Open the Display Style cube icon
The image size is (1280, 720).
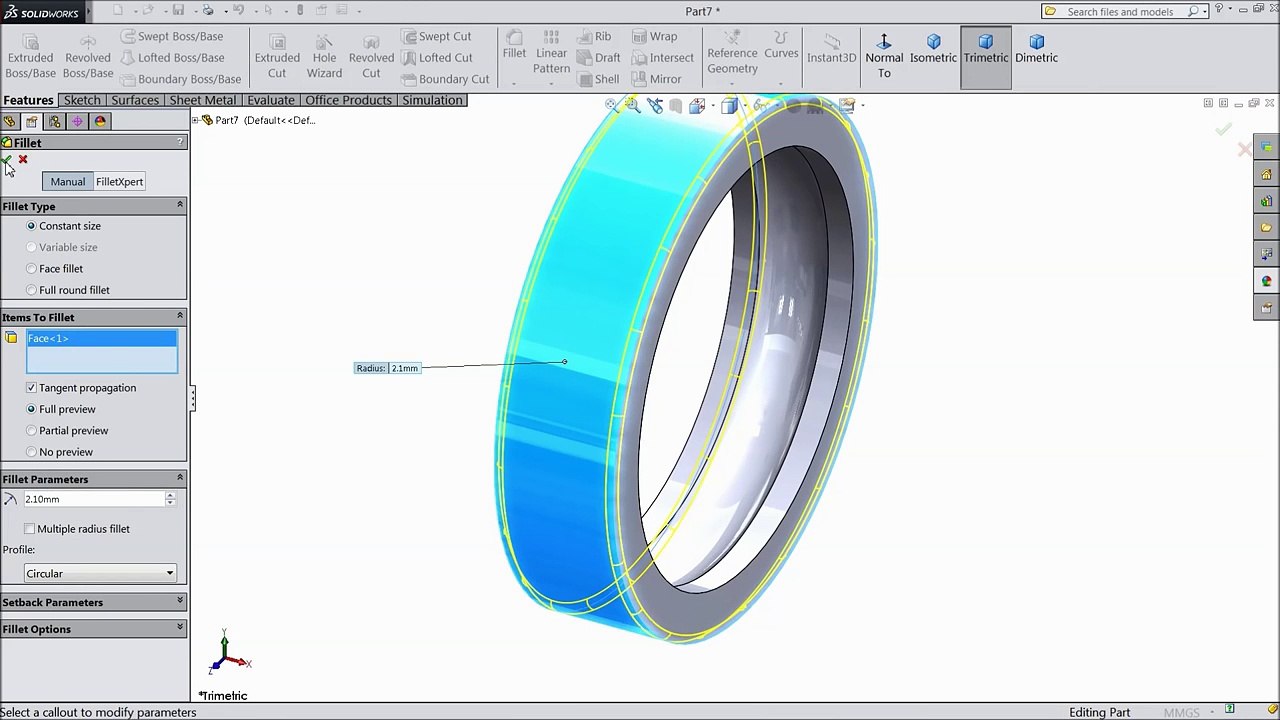click(729, 105)
